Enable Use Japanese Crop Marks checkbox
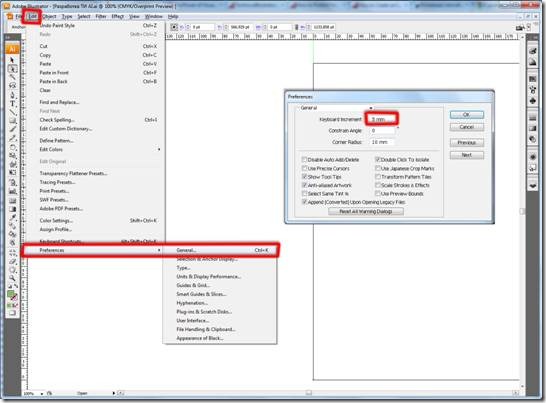Screen dimensions: 546x403 click(x=377, y=168)
